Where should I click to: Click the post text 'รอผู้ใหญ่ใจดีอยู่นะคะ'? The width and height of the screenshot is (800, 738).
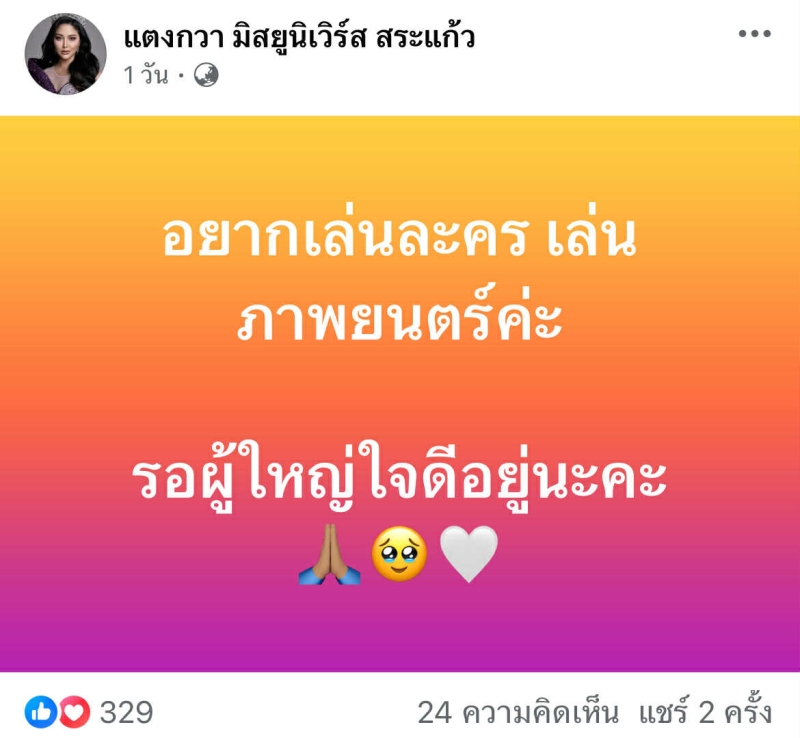point(399,477)
